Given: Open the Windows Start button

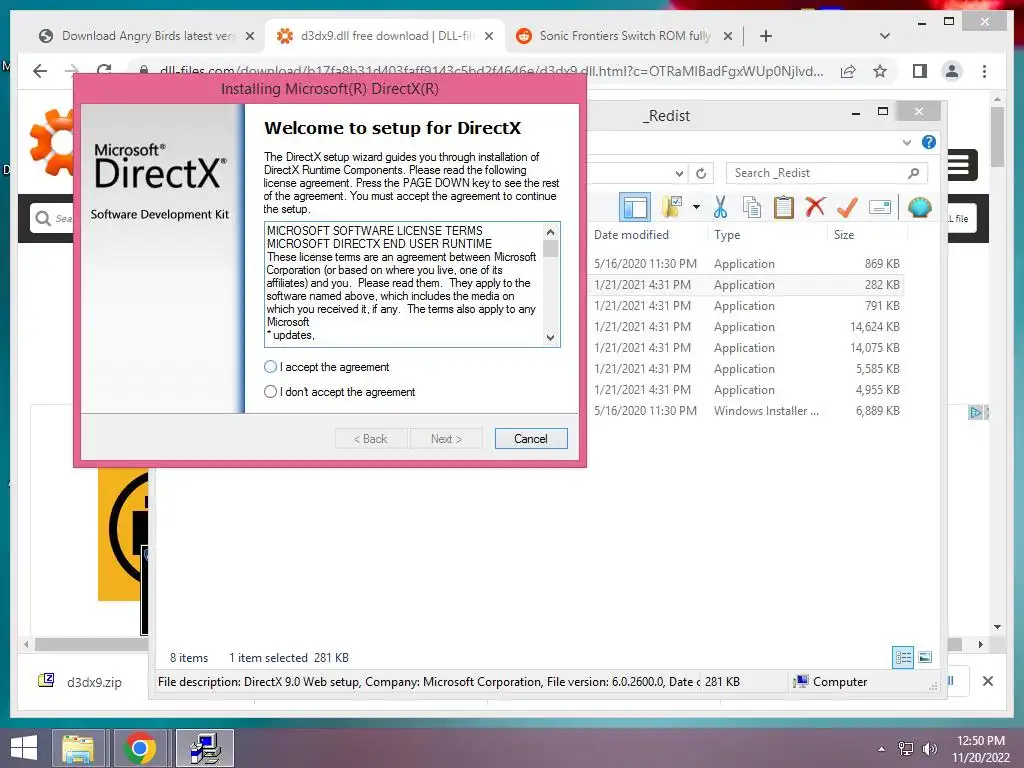Looking at the screenshot, I should 24,748.
